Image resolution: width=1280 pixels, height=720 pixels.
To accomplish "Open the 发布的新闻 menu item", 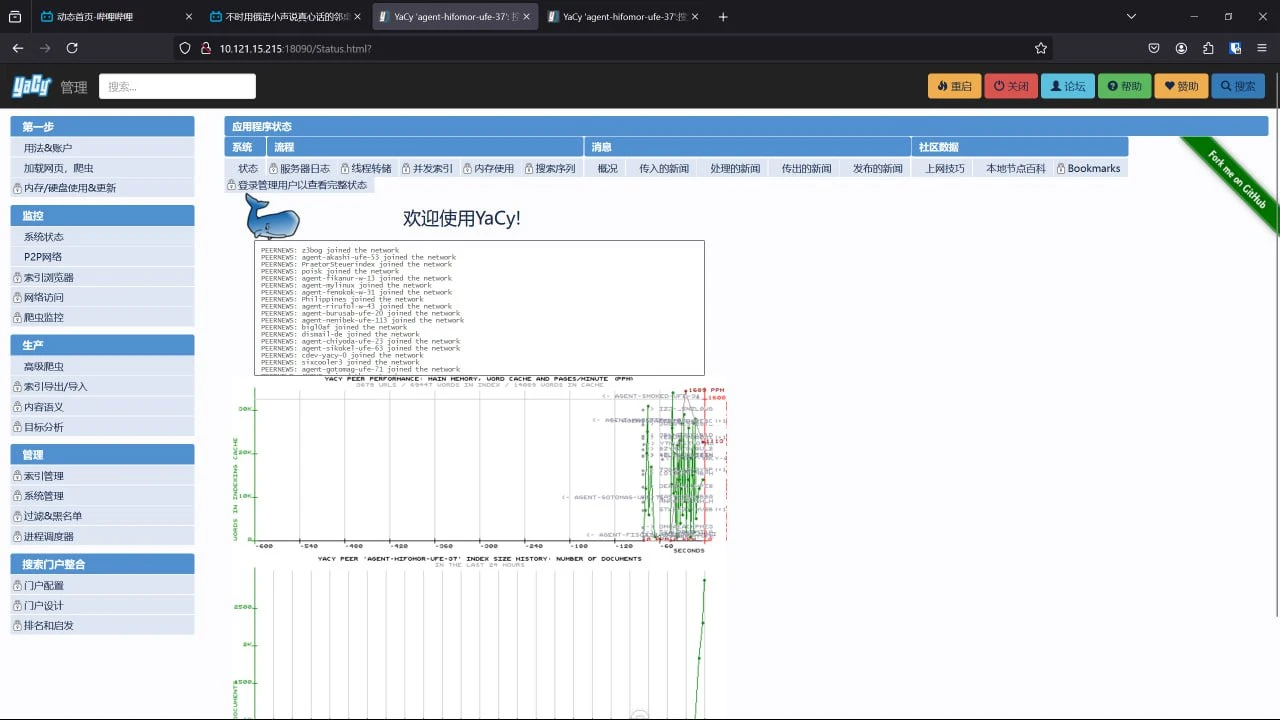I will pos(877,169).
